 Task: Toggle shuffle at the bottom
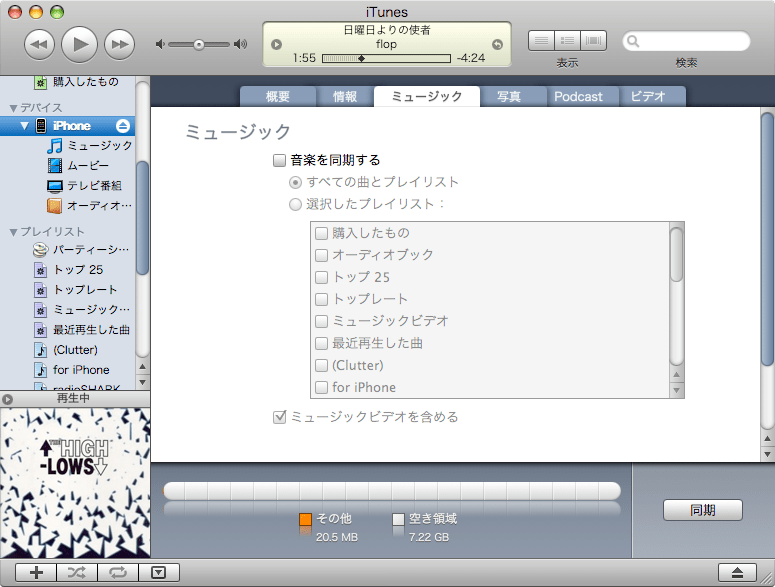point(77,573)
